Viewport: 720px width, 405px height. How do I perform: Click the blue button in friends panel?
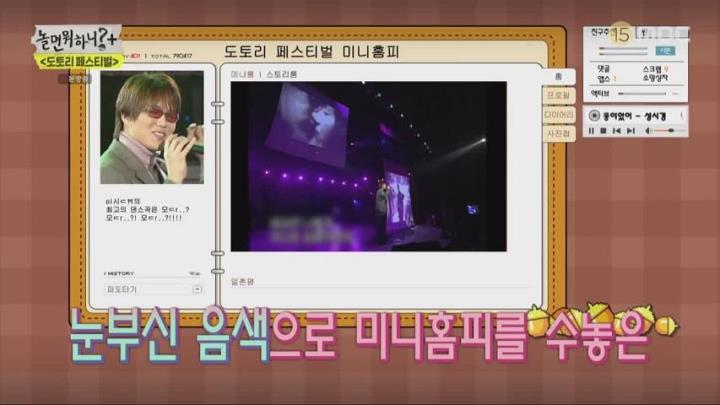[665, 51]
